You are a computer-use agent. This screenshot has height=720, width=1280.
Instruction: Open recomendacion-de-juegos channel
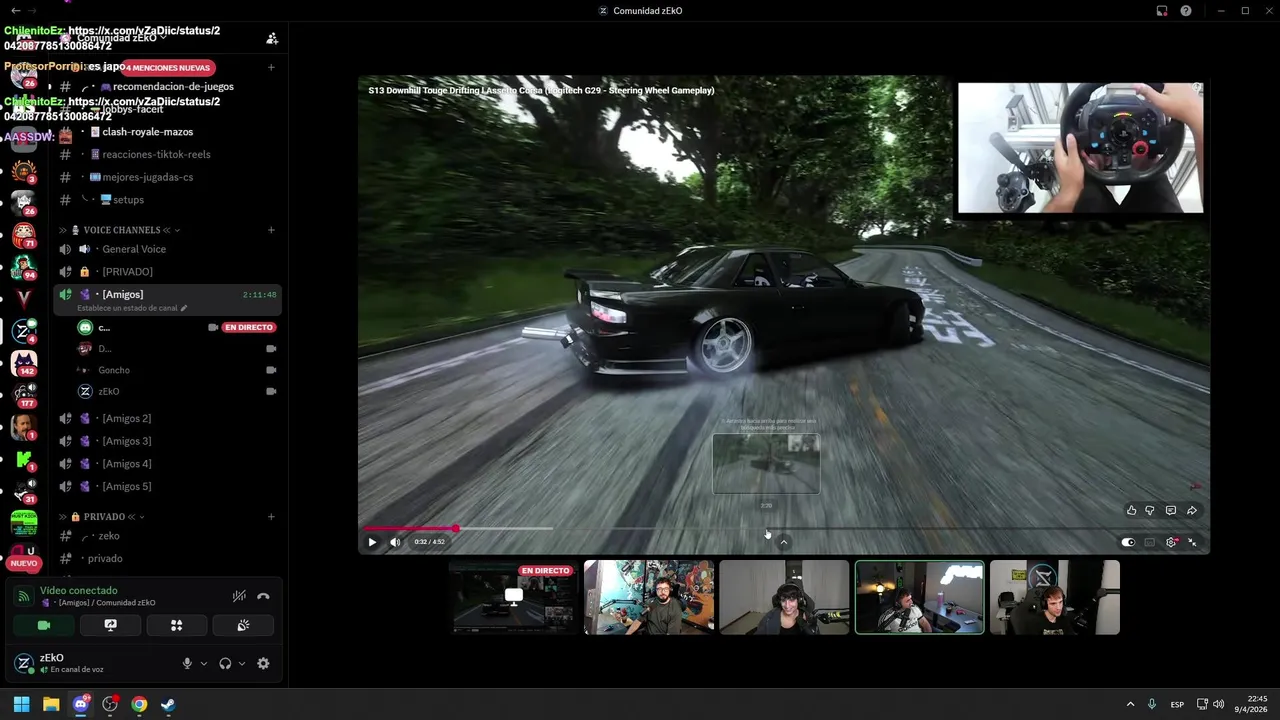click(168, 87)
